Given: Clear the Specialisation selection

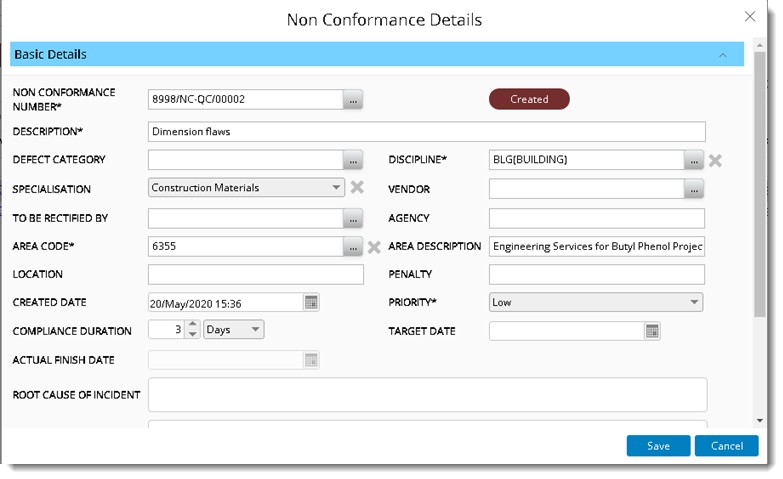Looking at the screenshot, I should point(357,187).
